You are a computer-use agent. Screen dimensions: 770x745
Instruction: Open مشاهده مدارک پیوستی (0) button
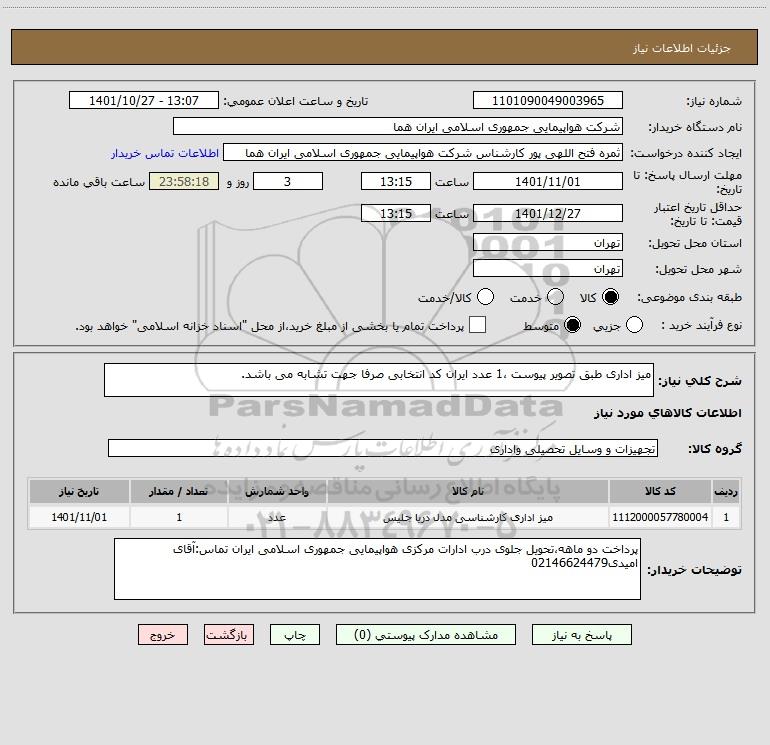(426, 635)
